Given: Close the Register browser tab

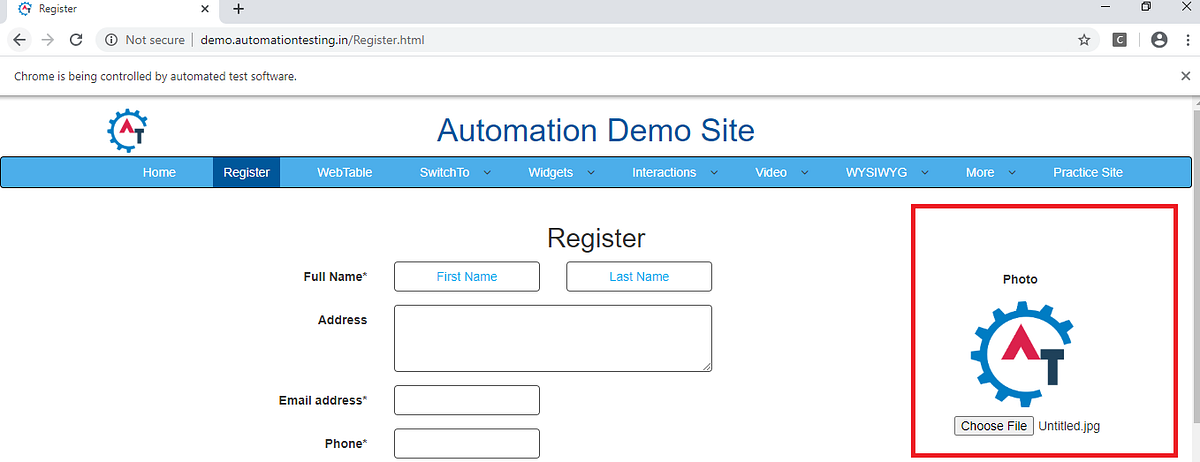Looking at the screenshot, I should [x=205, y=9].
